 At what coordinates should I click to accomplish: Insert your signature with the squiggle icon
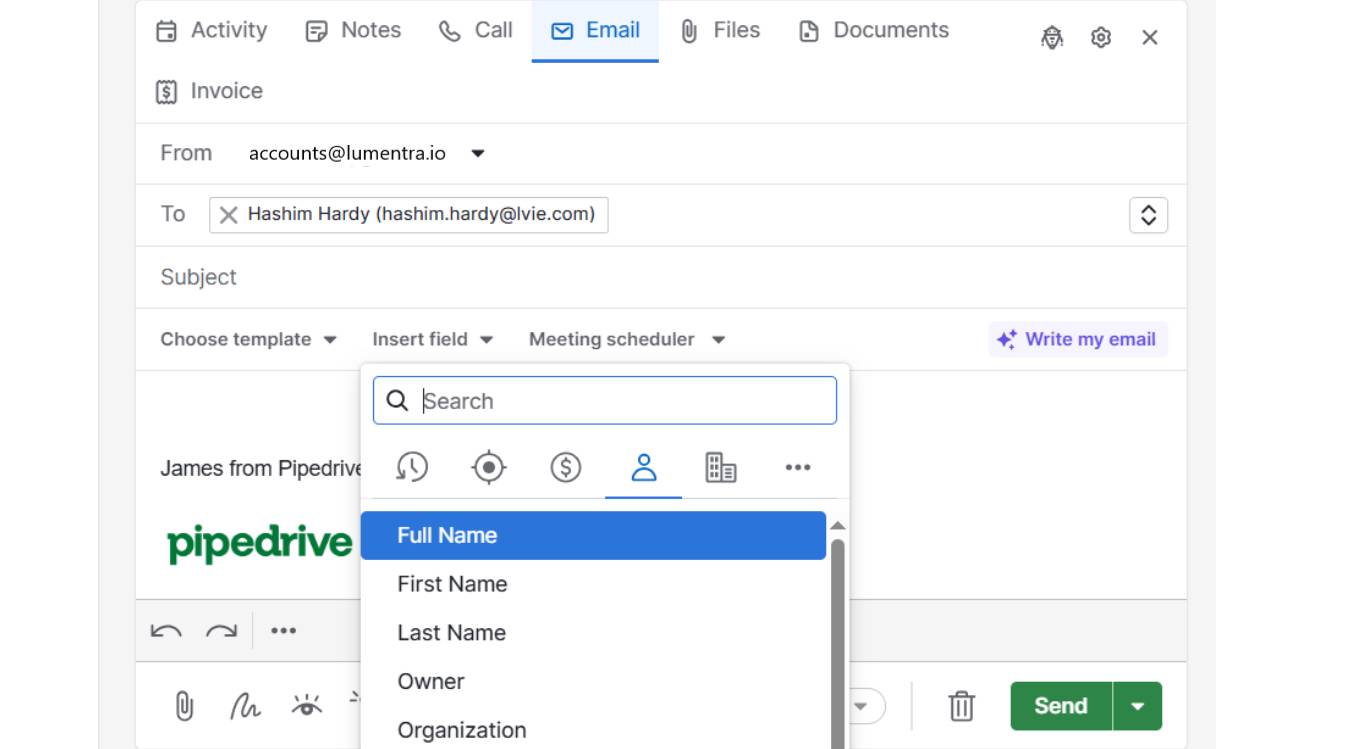tap(245, 705)
